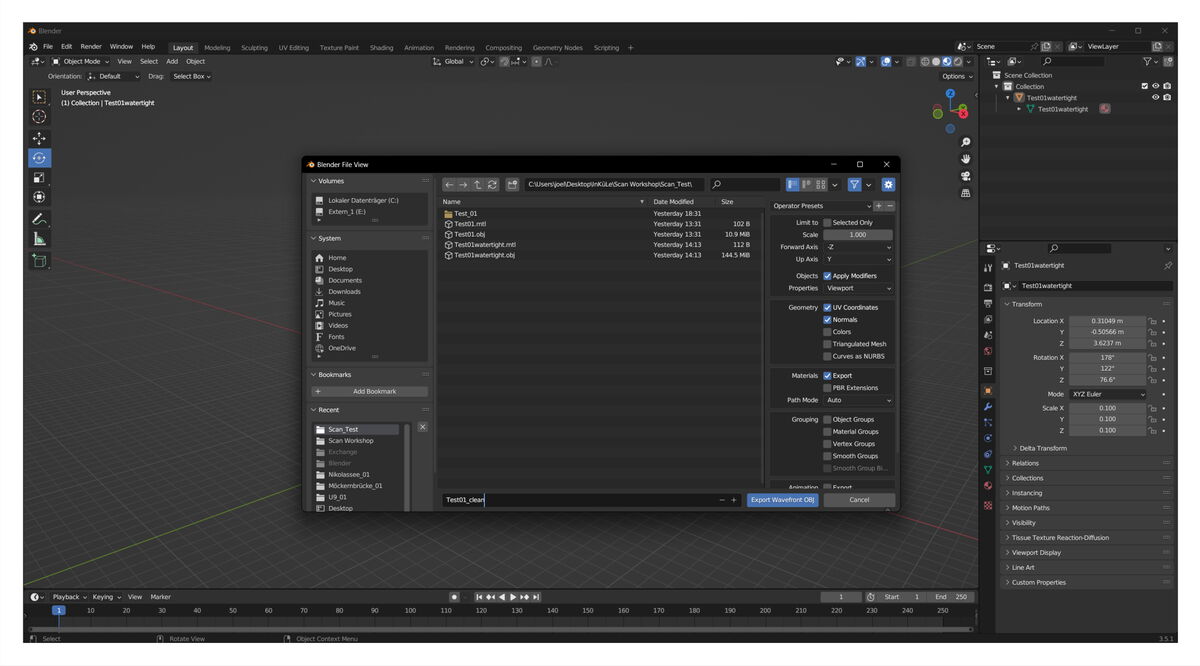Enable Triangulated Mesh checkbox
Image resolution: width=1200 pixels, height=666 pixels.
click(827, 344)
